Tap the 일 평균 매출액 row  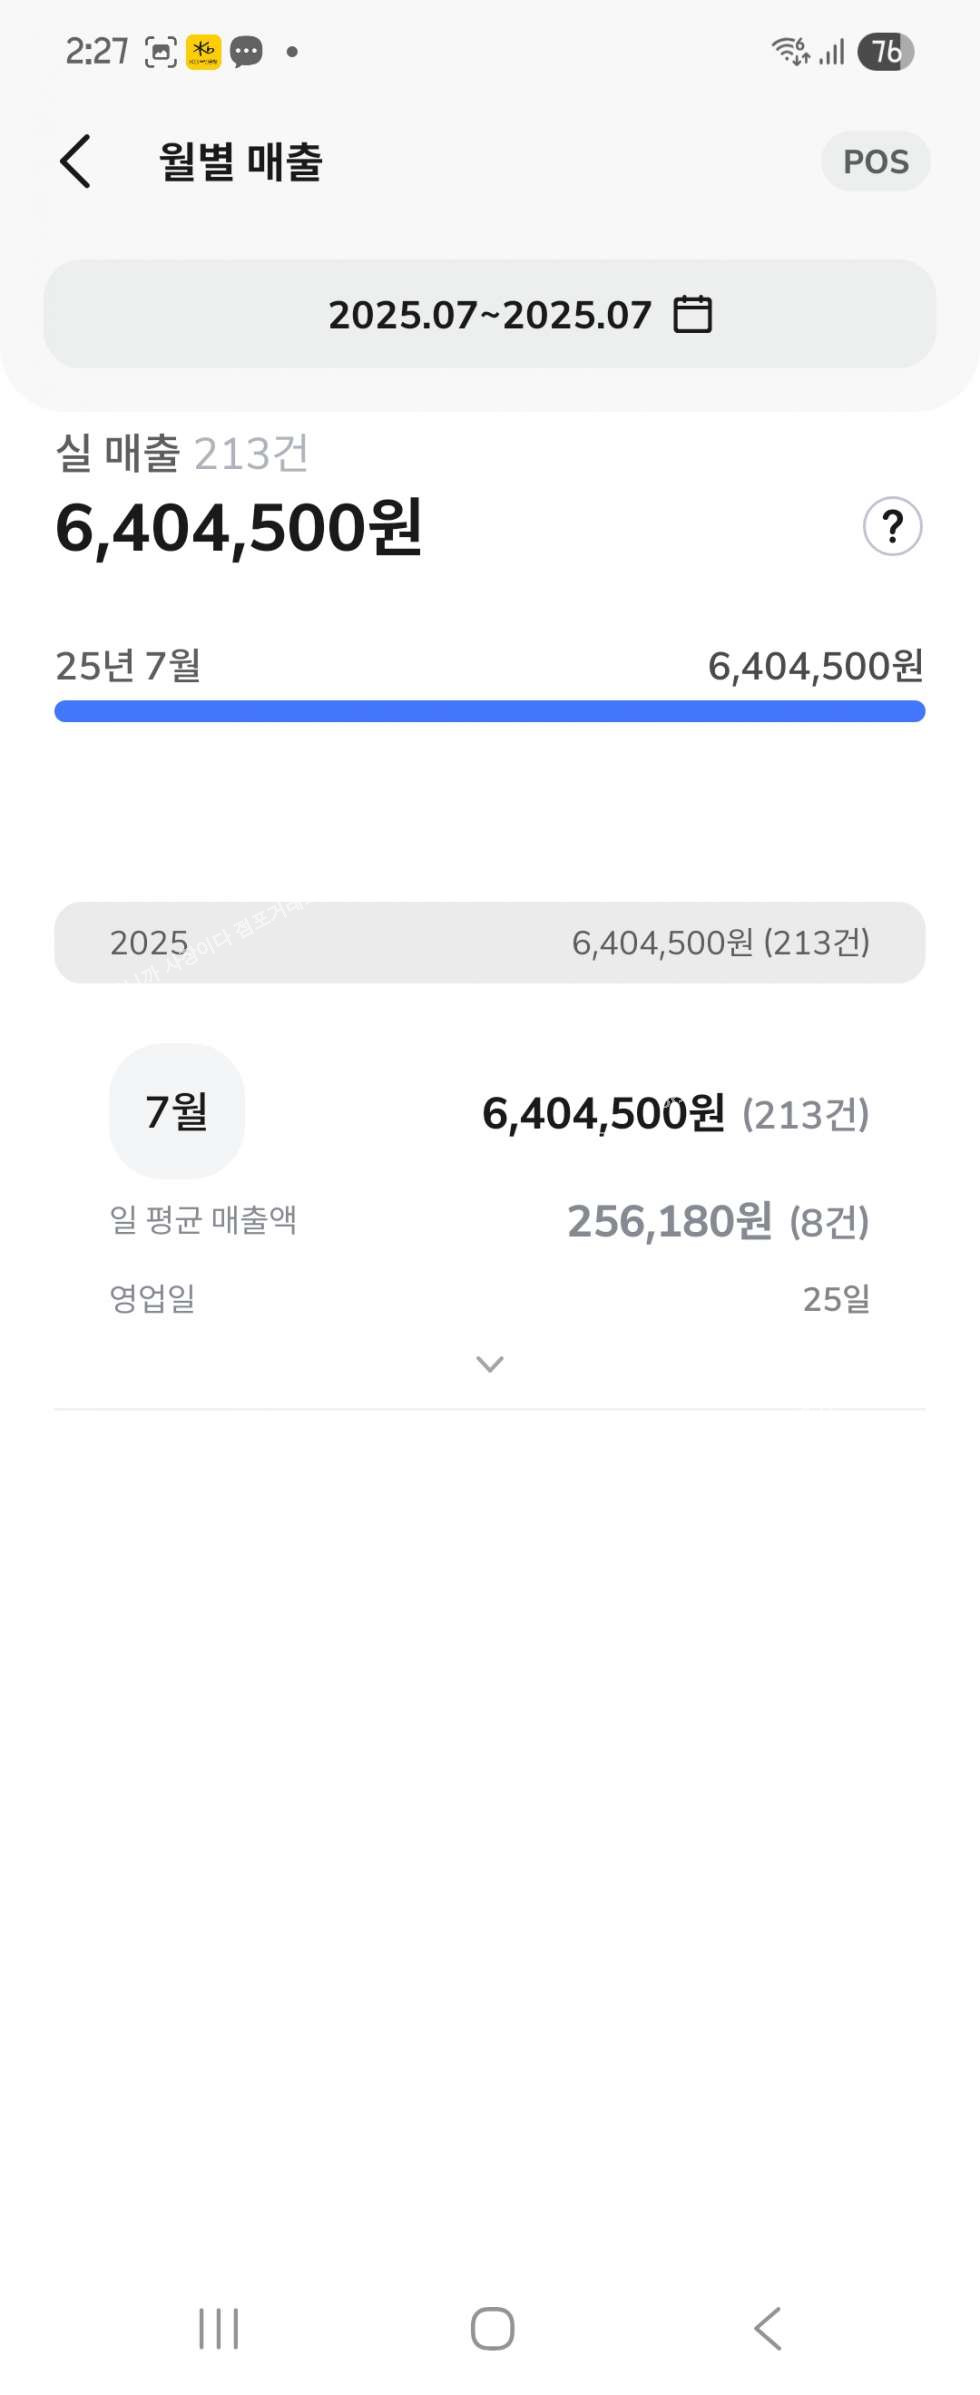coord(489,1221)
